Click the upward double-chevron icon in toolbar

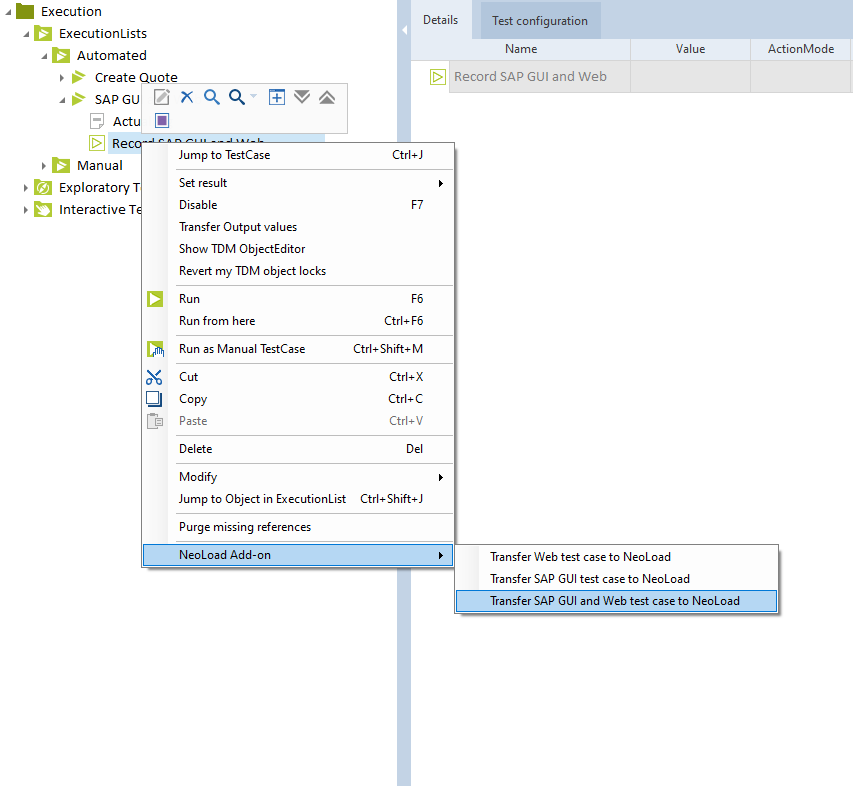coord(327,97)
